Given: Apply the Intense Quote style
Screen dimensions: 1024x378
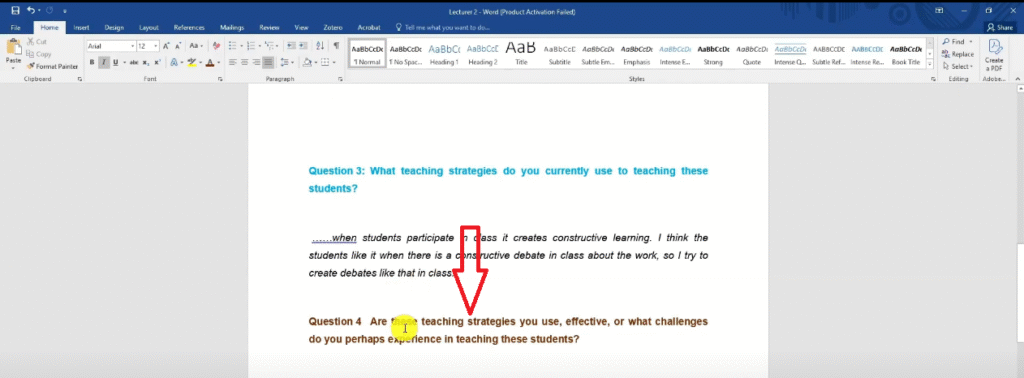Looking at the screenshot, I should [x=790, y=54].
